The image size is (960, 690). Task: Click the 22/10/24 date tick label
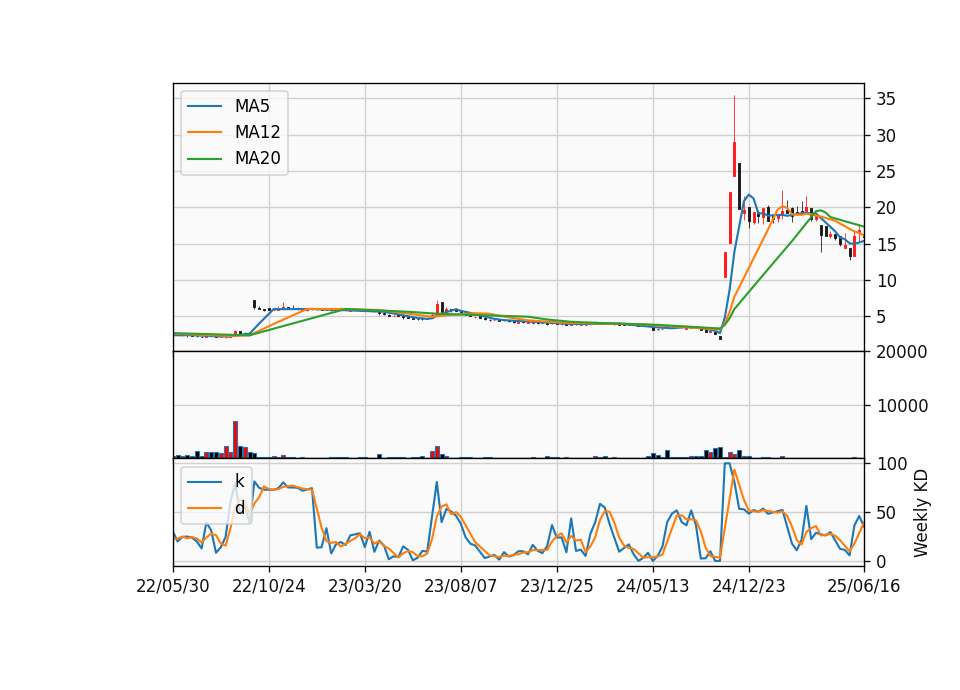tap(269, 586)
